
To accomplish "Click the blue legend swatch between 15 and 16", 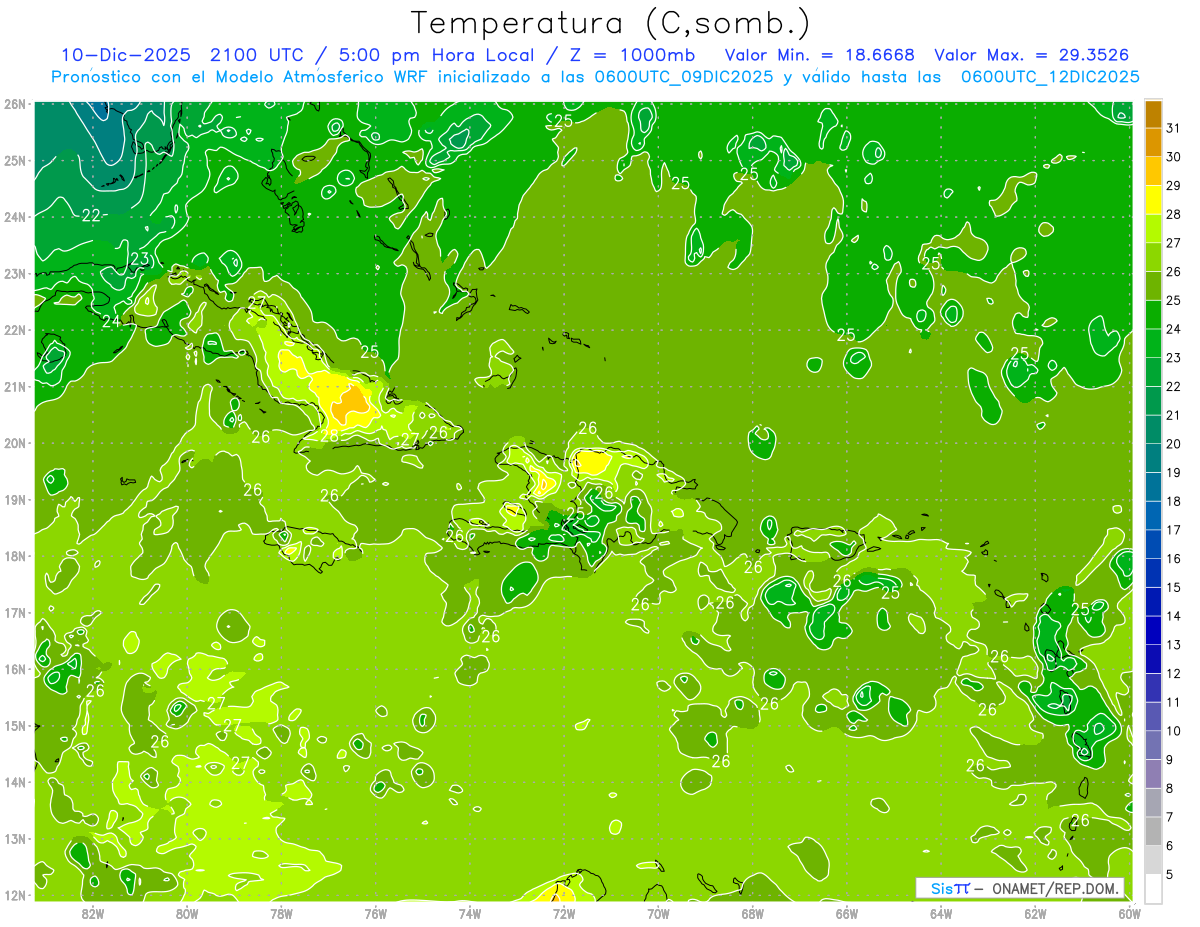I will (1153, 573).
